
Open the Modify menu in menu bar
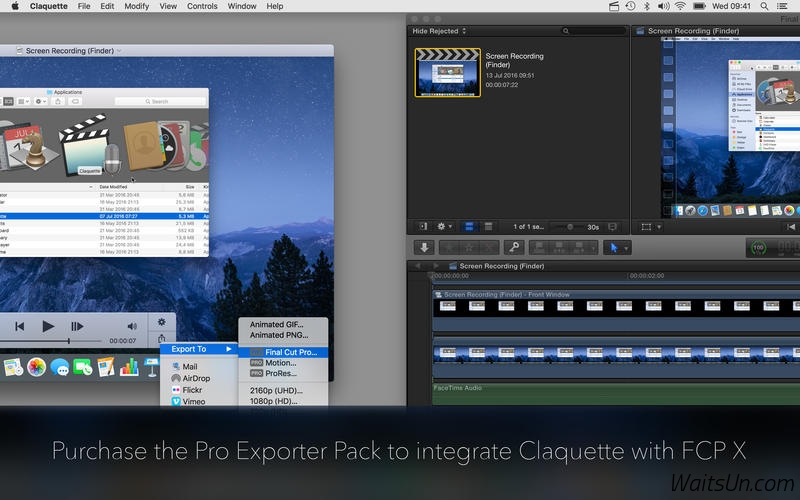[137, 6]
